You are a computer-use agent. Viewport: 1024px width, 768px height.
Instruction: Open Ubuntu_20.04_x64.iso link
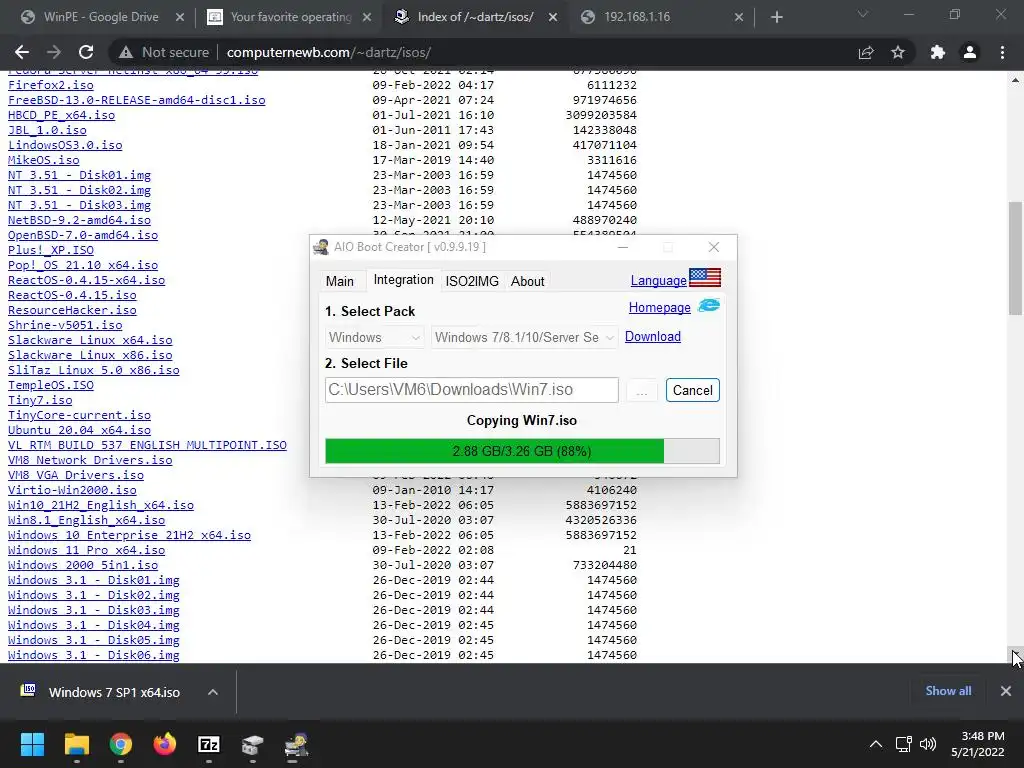pyautogui.click(x=79, y=430)
